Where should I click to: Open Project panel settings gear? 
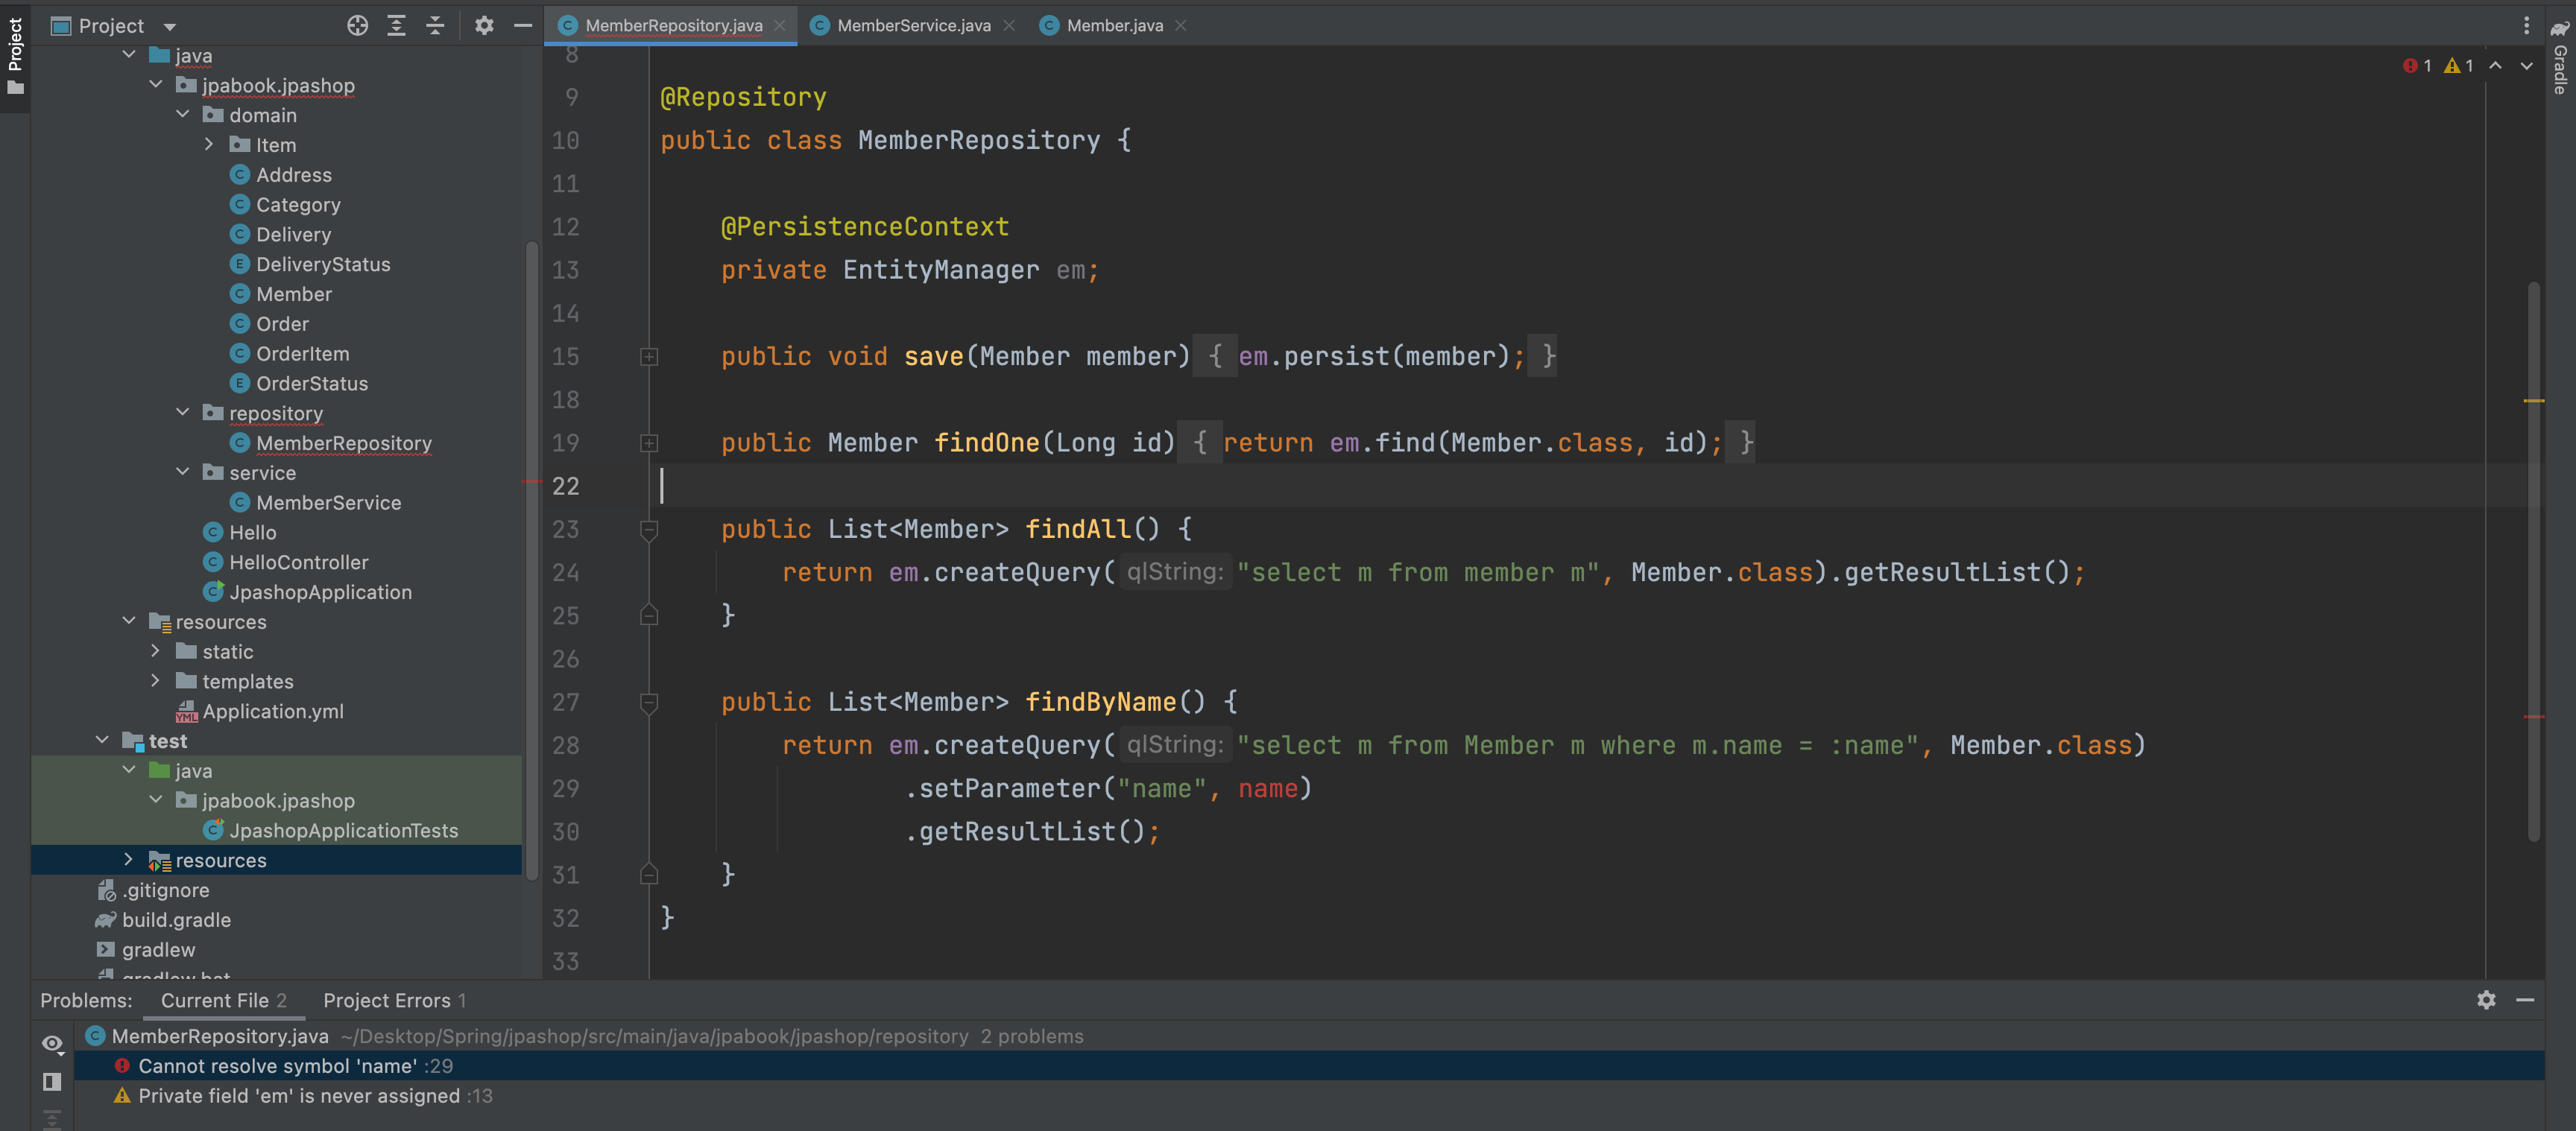[x=484, y=26]
